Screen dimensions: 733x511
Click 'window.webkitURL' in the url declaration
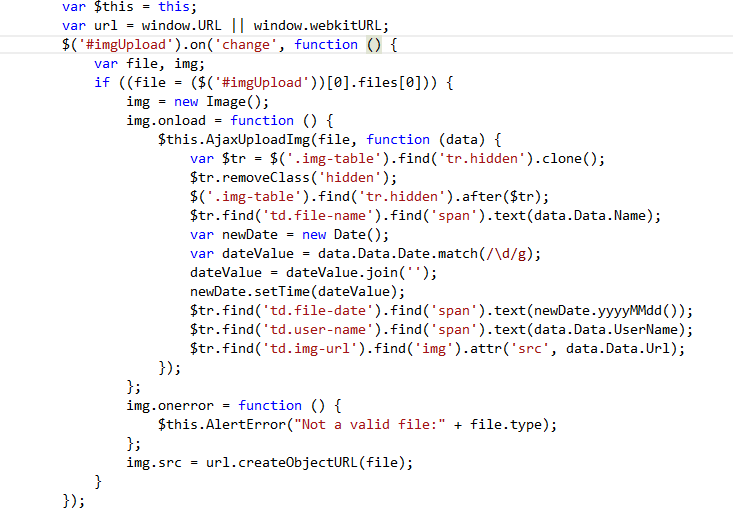point(317,26)
